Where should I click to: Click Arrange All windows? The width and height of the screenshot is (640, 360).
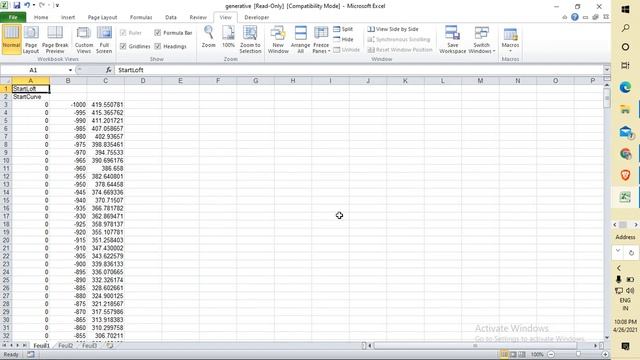click(300, 39)
